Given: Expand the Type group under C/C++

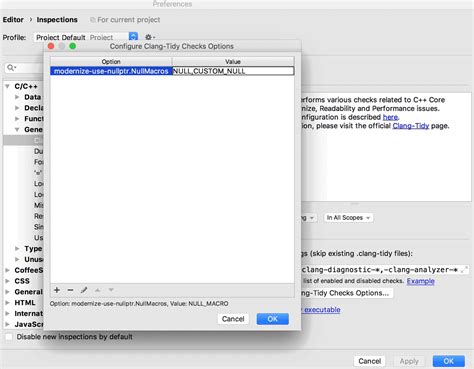Looking at the screenshot, I should 17,248.
